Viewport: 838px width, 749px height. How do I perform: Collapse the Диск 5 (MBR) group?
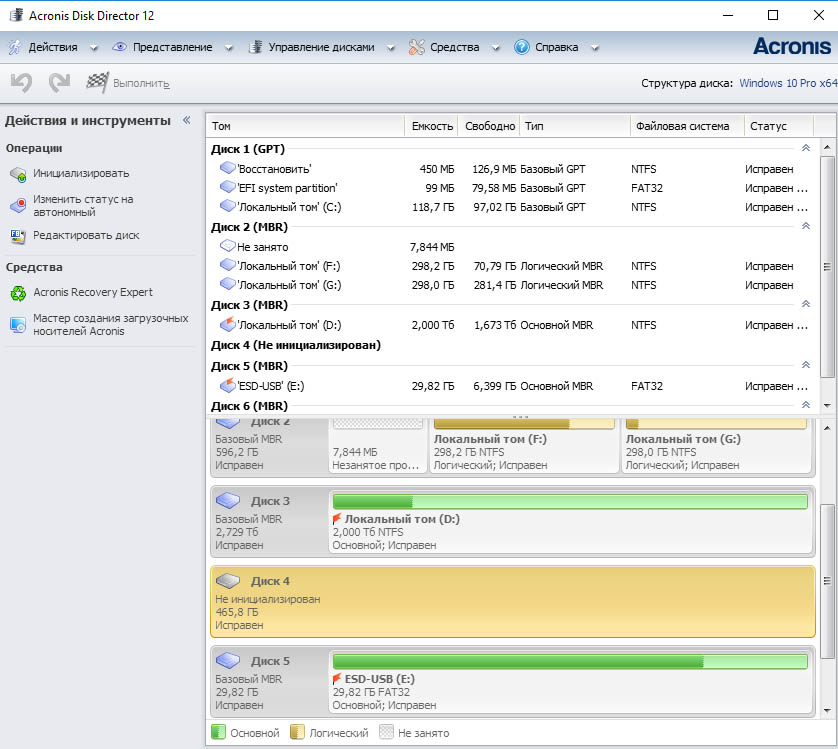pyautogui.click(x=806, y=365)
